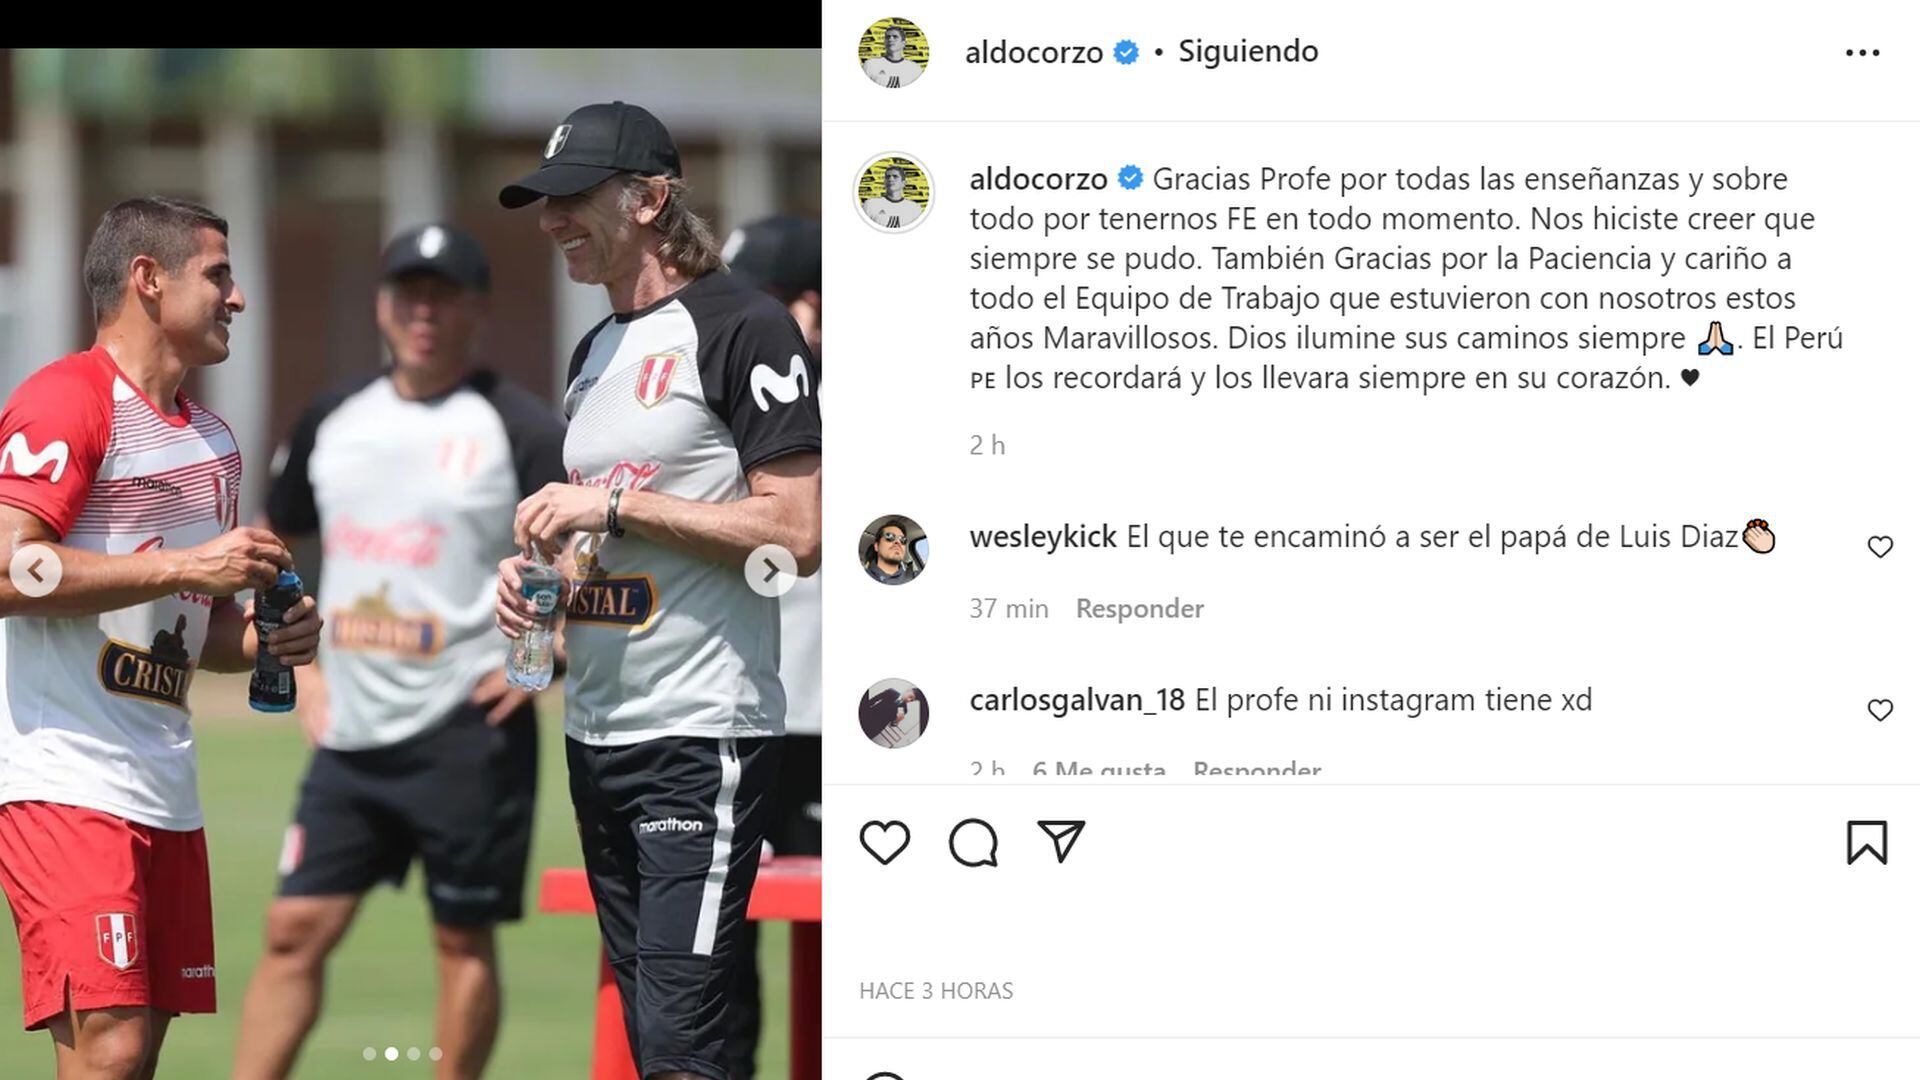
Task: Reply to wesleykick's comment with Responder
Action: (x=1139, y=608)
